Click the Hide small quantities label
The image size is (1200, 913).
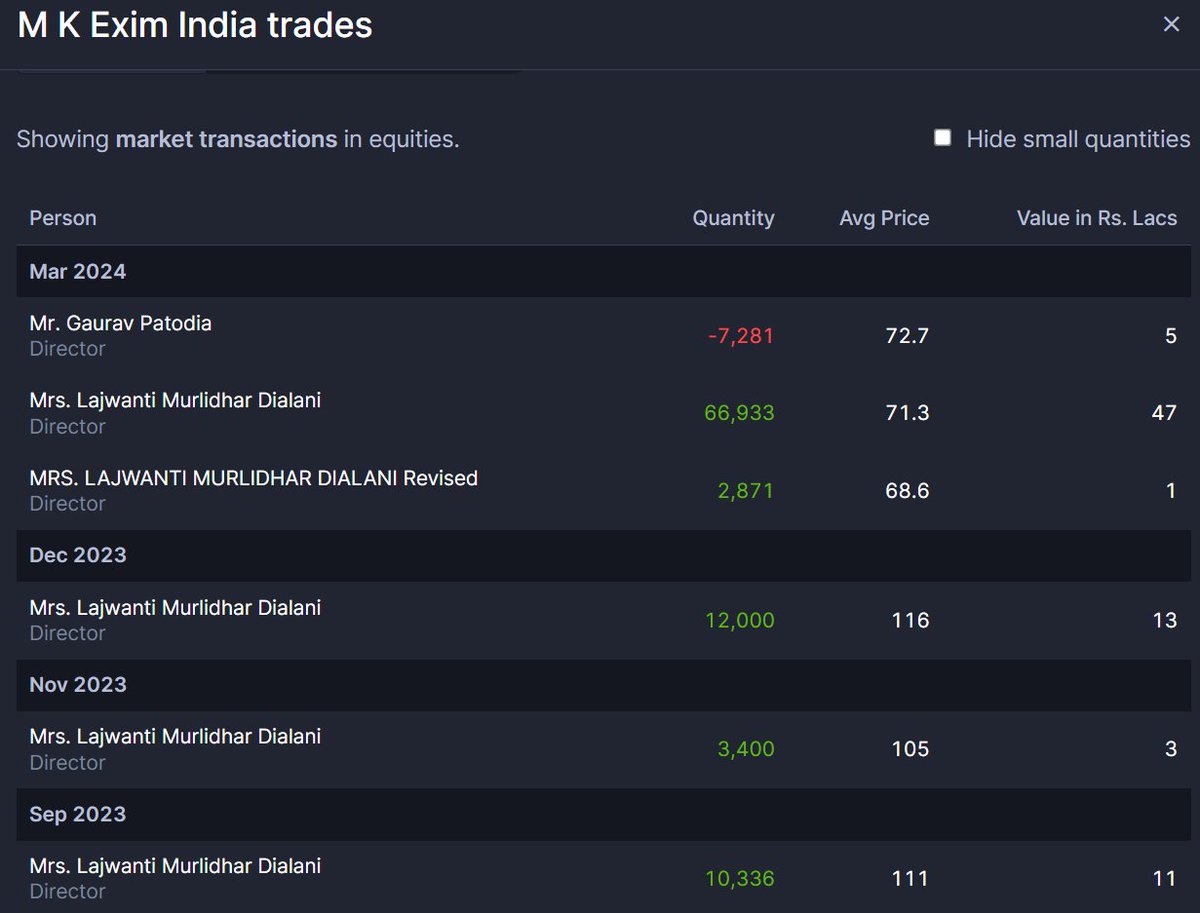coord(1078,139)
